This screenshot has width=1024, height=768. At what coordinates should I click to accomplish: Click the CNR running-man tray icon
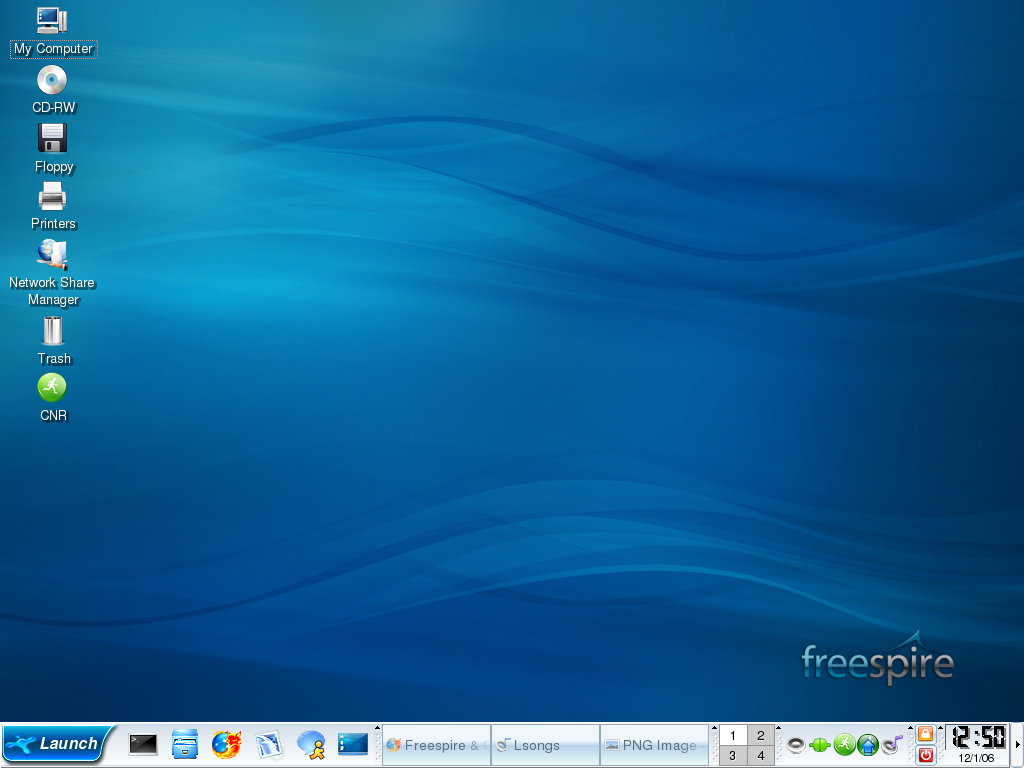click(x=844, y=744)
